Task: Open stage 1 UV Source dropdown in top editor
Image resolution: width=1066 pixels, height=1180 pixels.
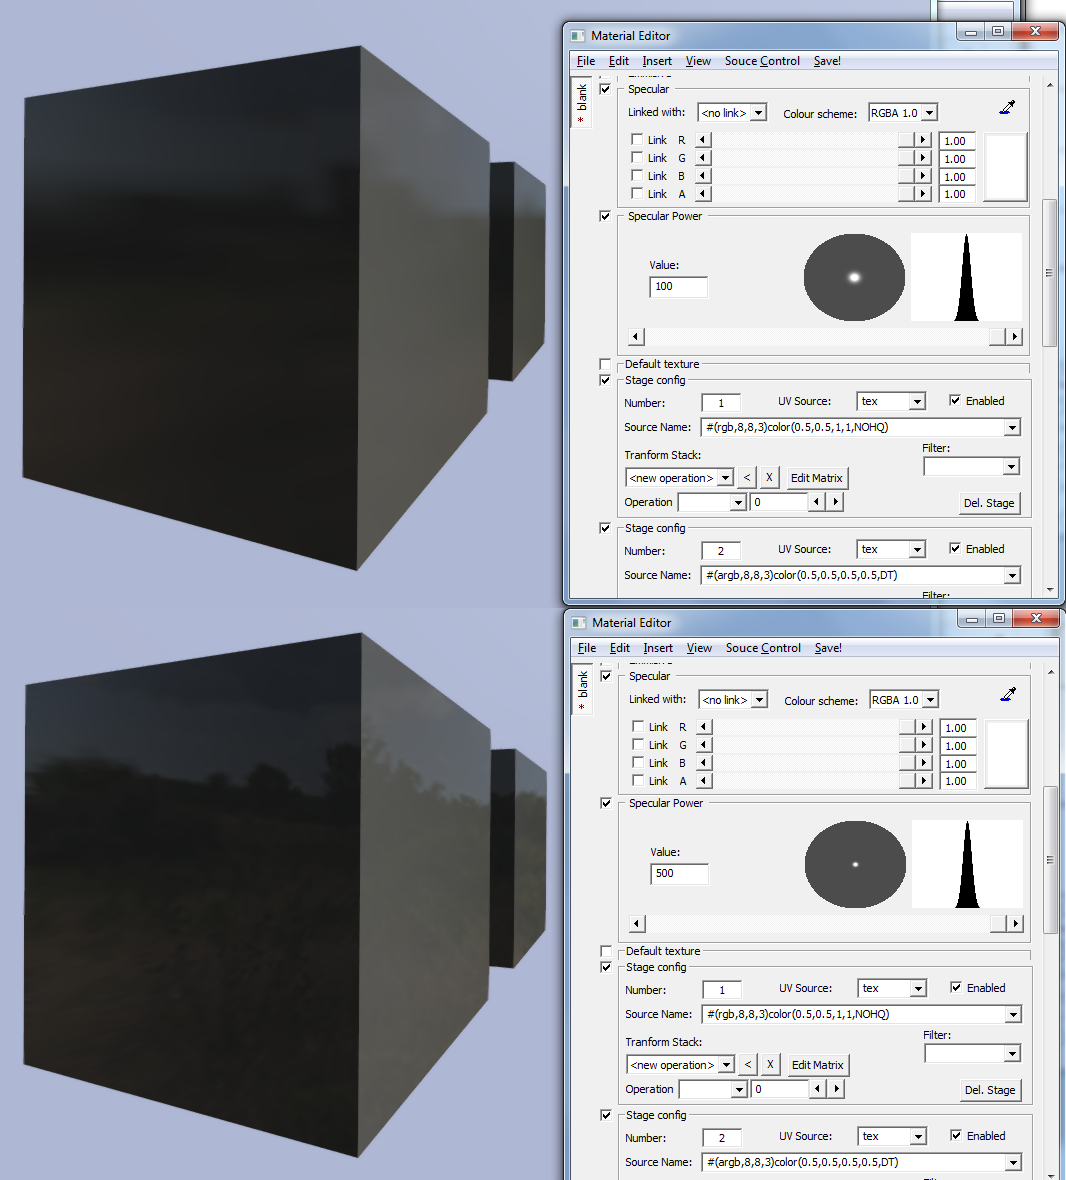Action: 916,402
